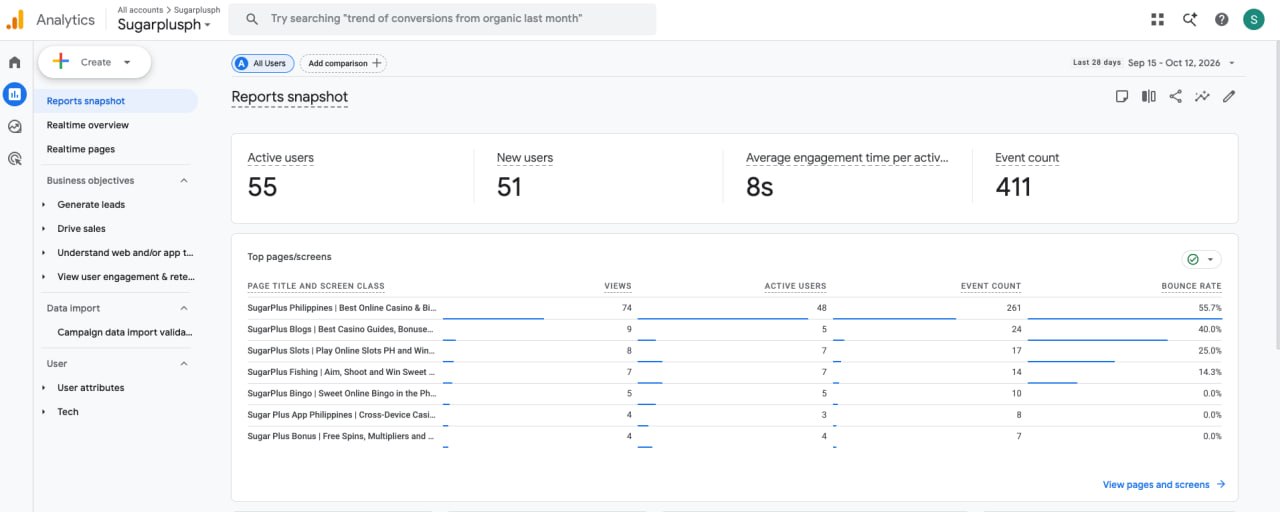Viewport: 1280px width, 512px height.
Task: Click Average engagement time metric label
Action: (x=847, y=158)
